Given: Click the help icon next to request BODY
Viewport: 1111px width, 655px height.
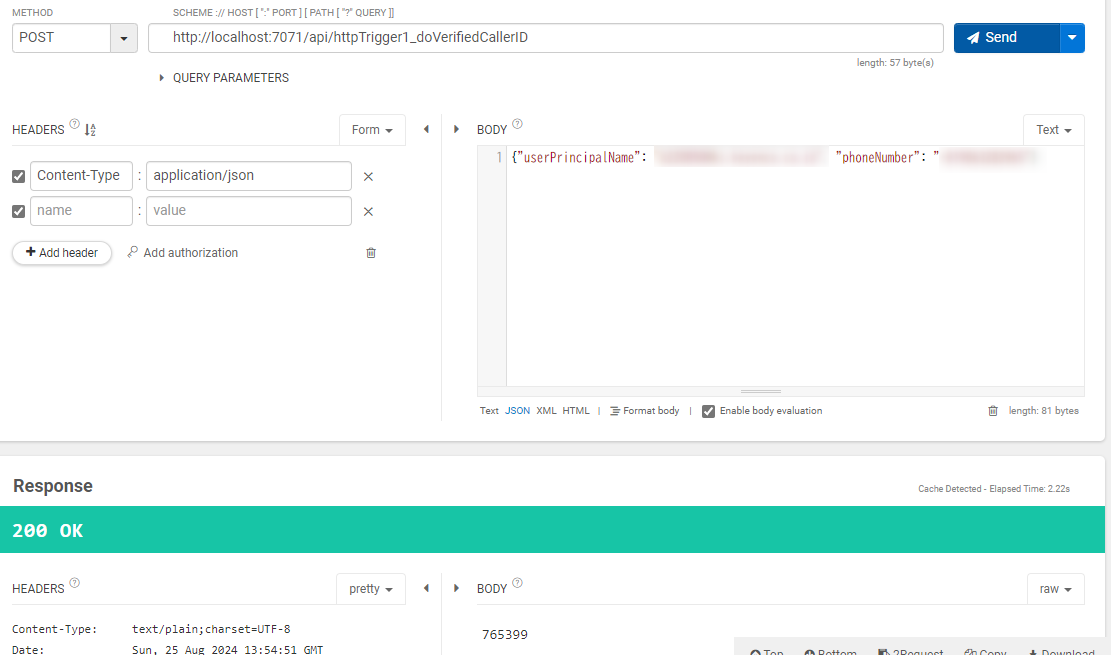Looking at the screenshot, I should (517, 126).
